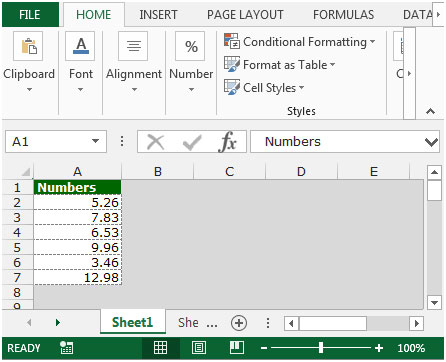446x362 pixels.
Task: Click the Insert Function fx icon
Action: 227,142
